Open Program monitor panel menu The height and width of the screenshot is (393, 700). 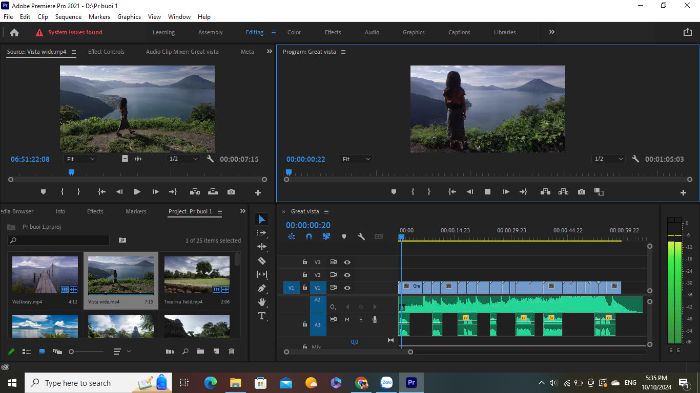click(x=343, y=52)
